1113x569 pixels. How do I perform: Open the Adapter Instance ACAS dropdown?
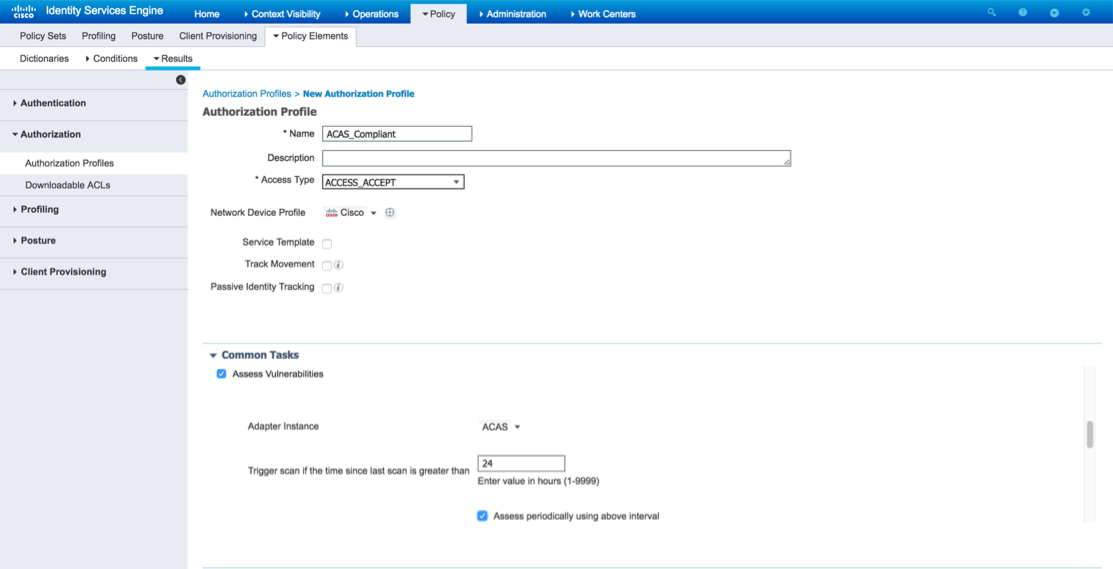[501, 427]
